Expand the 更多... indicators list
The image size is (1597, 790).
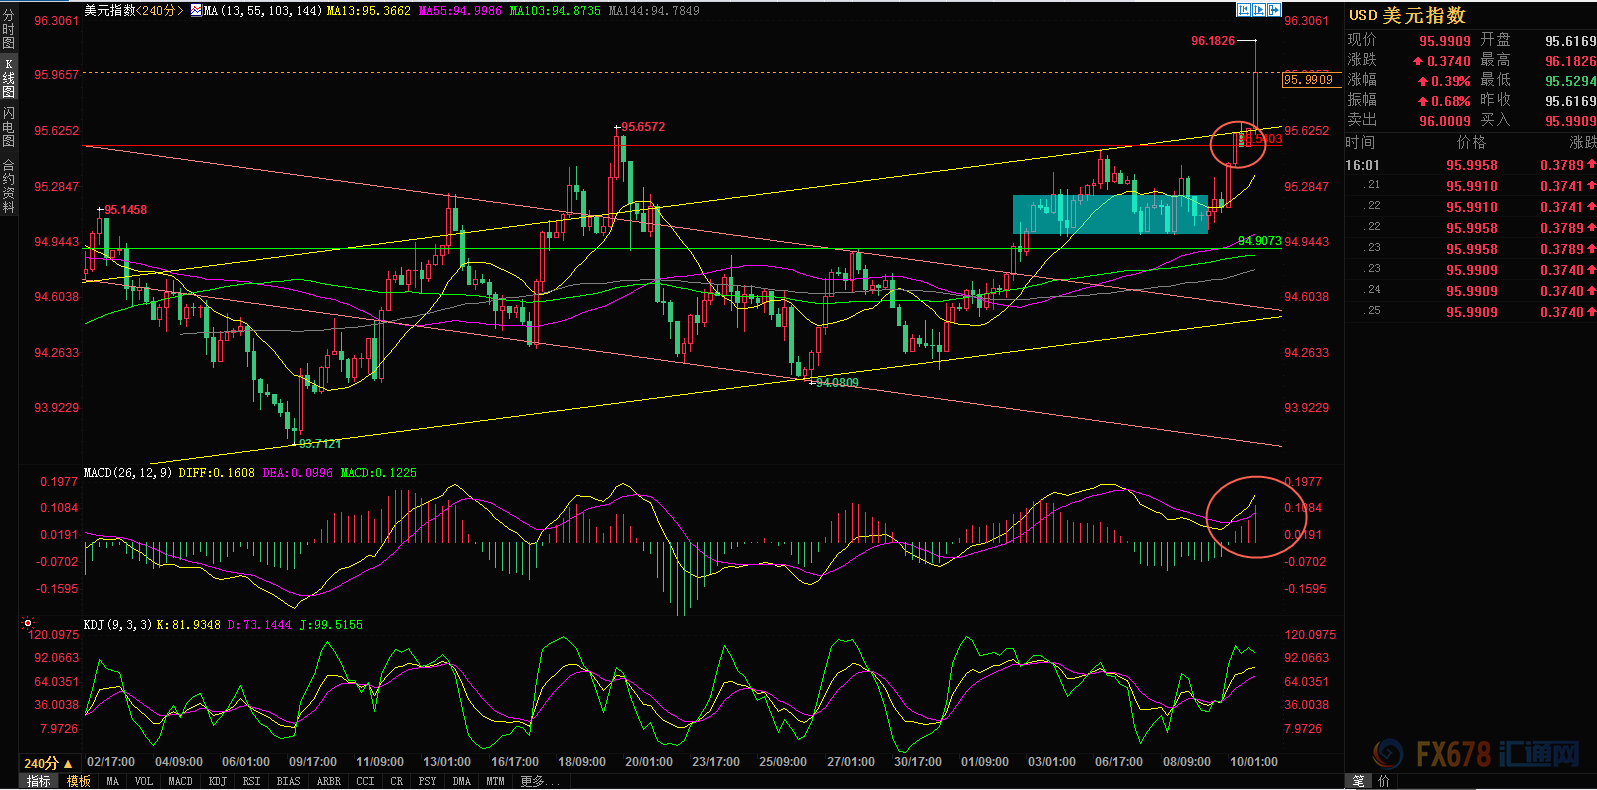541,781
